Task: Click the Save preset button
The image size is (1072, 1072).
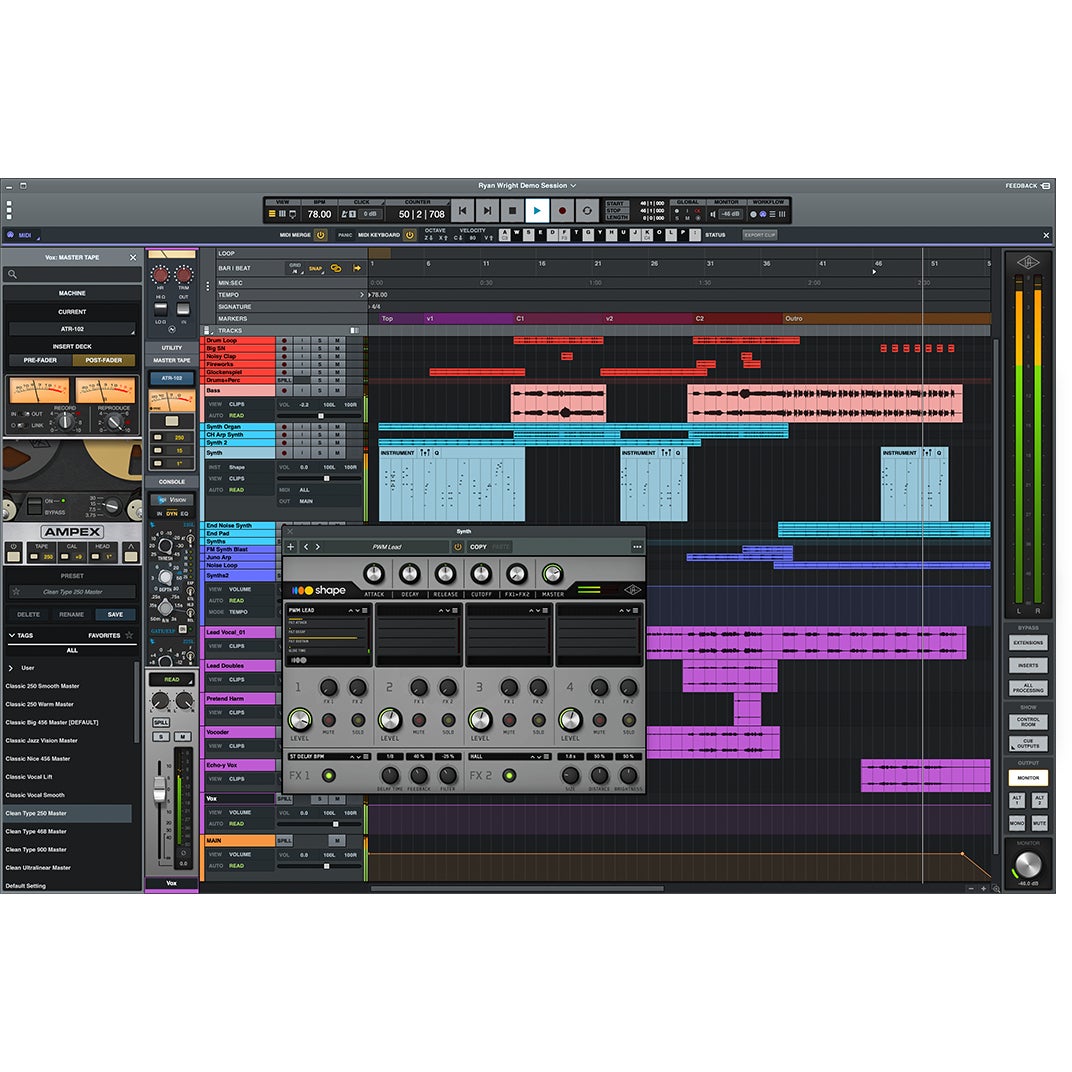Action: tap(115, 615)
